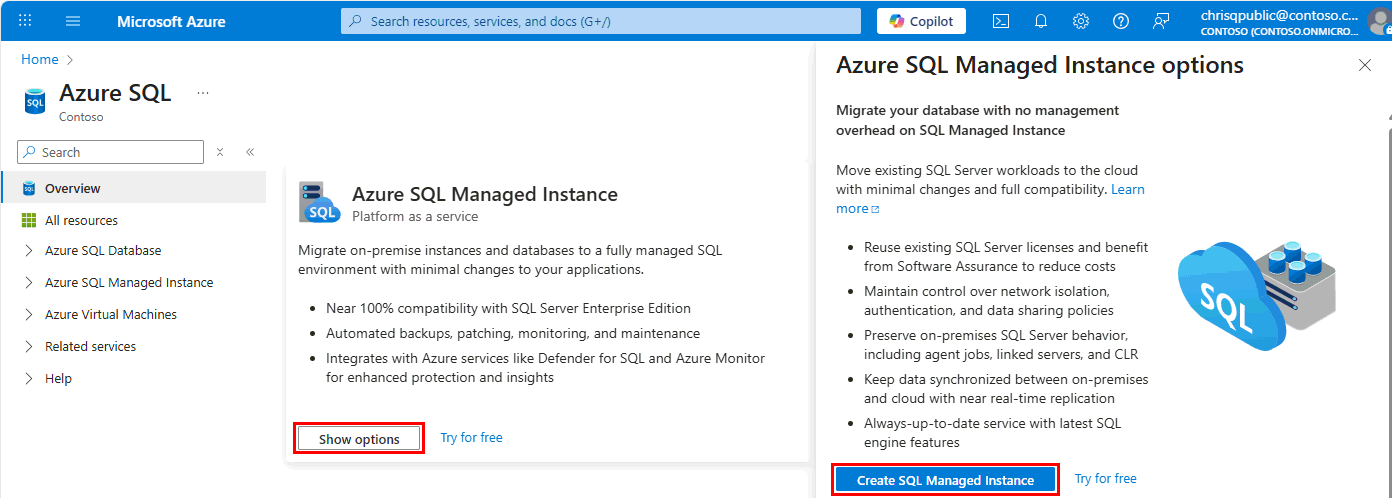Click the Show options button

point(359,439)
